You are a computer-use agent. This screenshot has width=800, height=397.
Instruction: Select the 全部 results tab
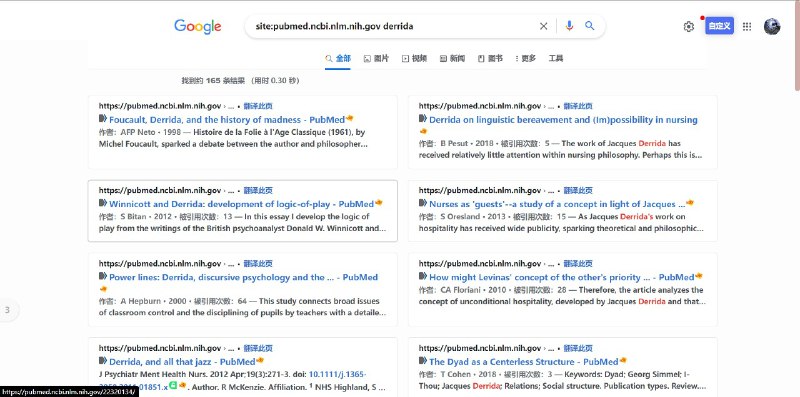[x=338, y=58]
